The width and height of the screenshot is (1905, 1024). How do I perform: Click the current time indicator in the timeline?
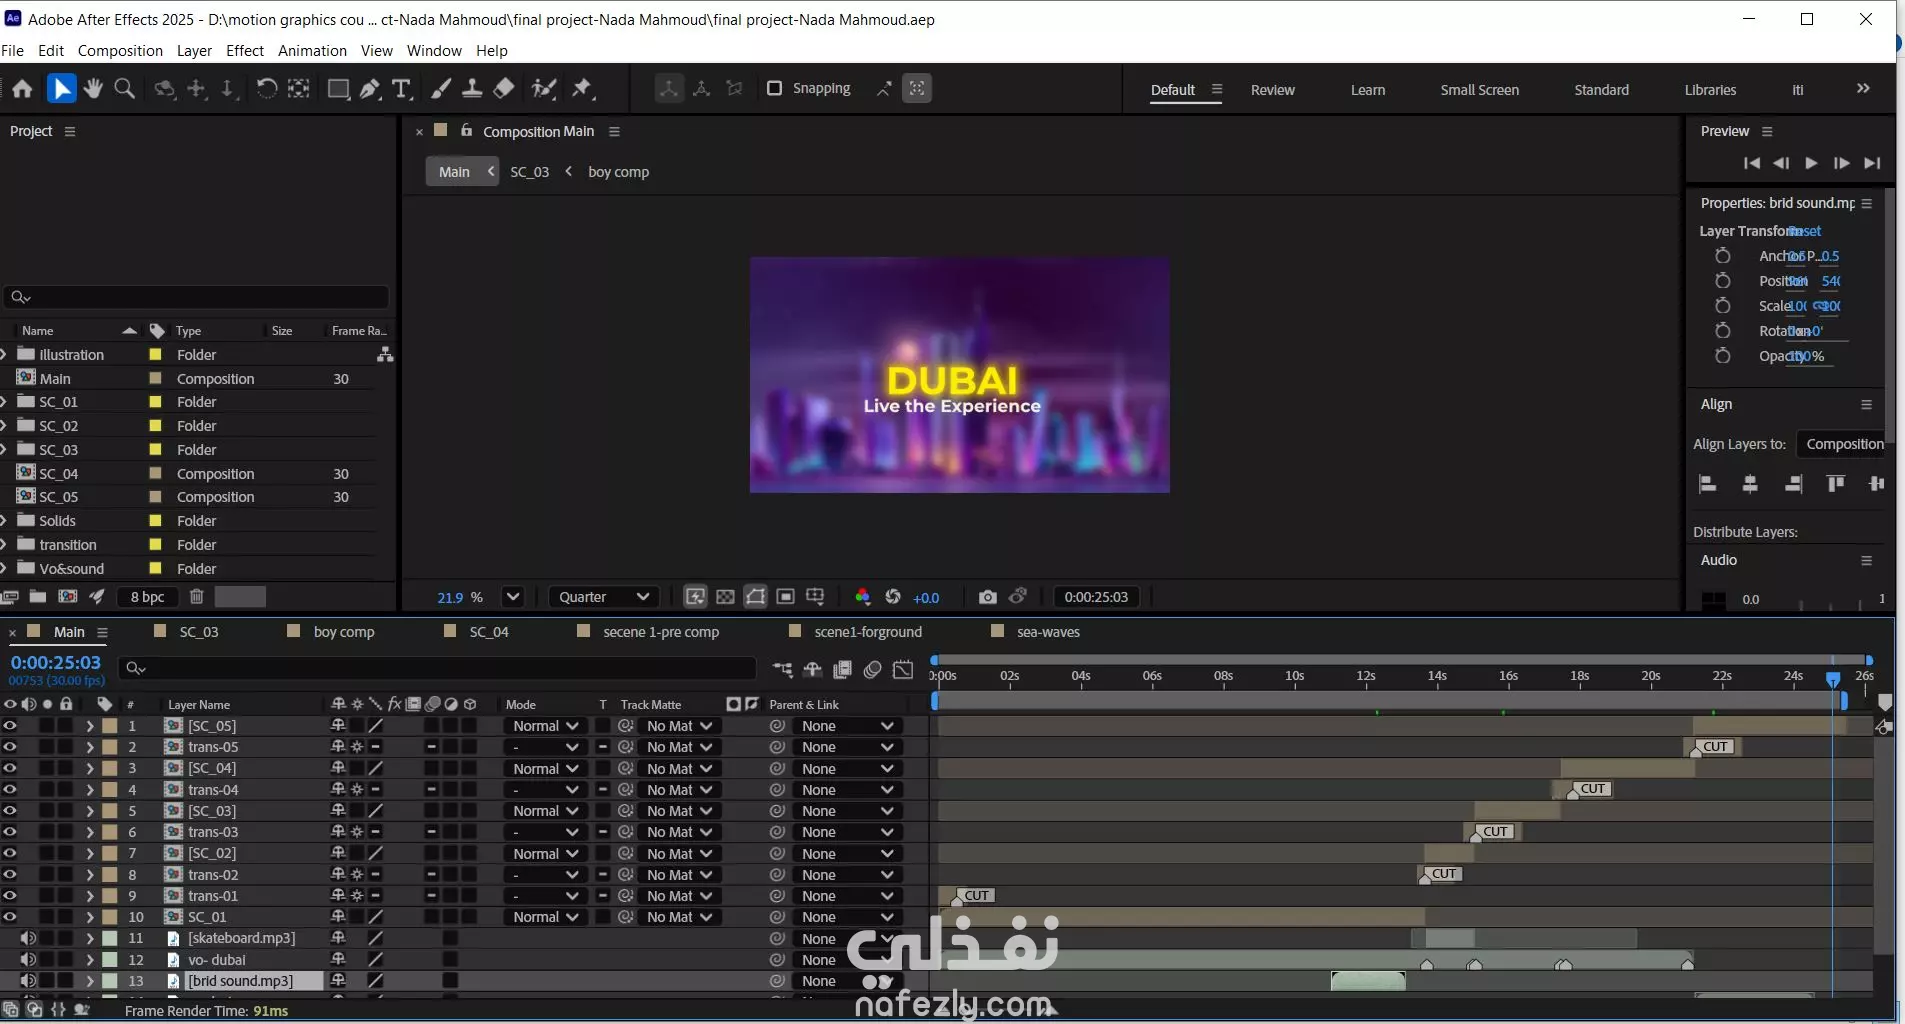[1833, 679]
